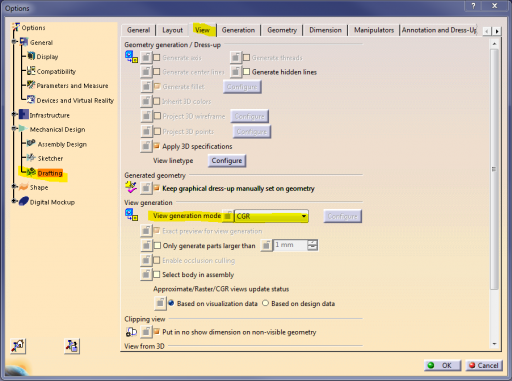
Task: Click lock icon beside Keep graphical dress-up
Action: click(146, 188)
